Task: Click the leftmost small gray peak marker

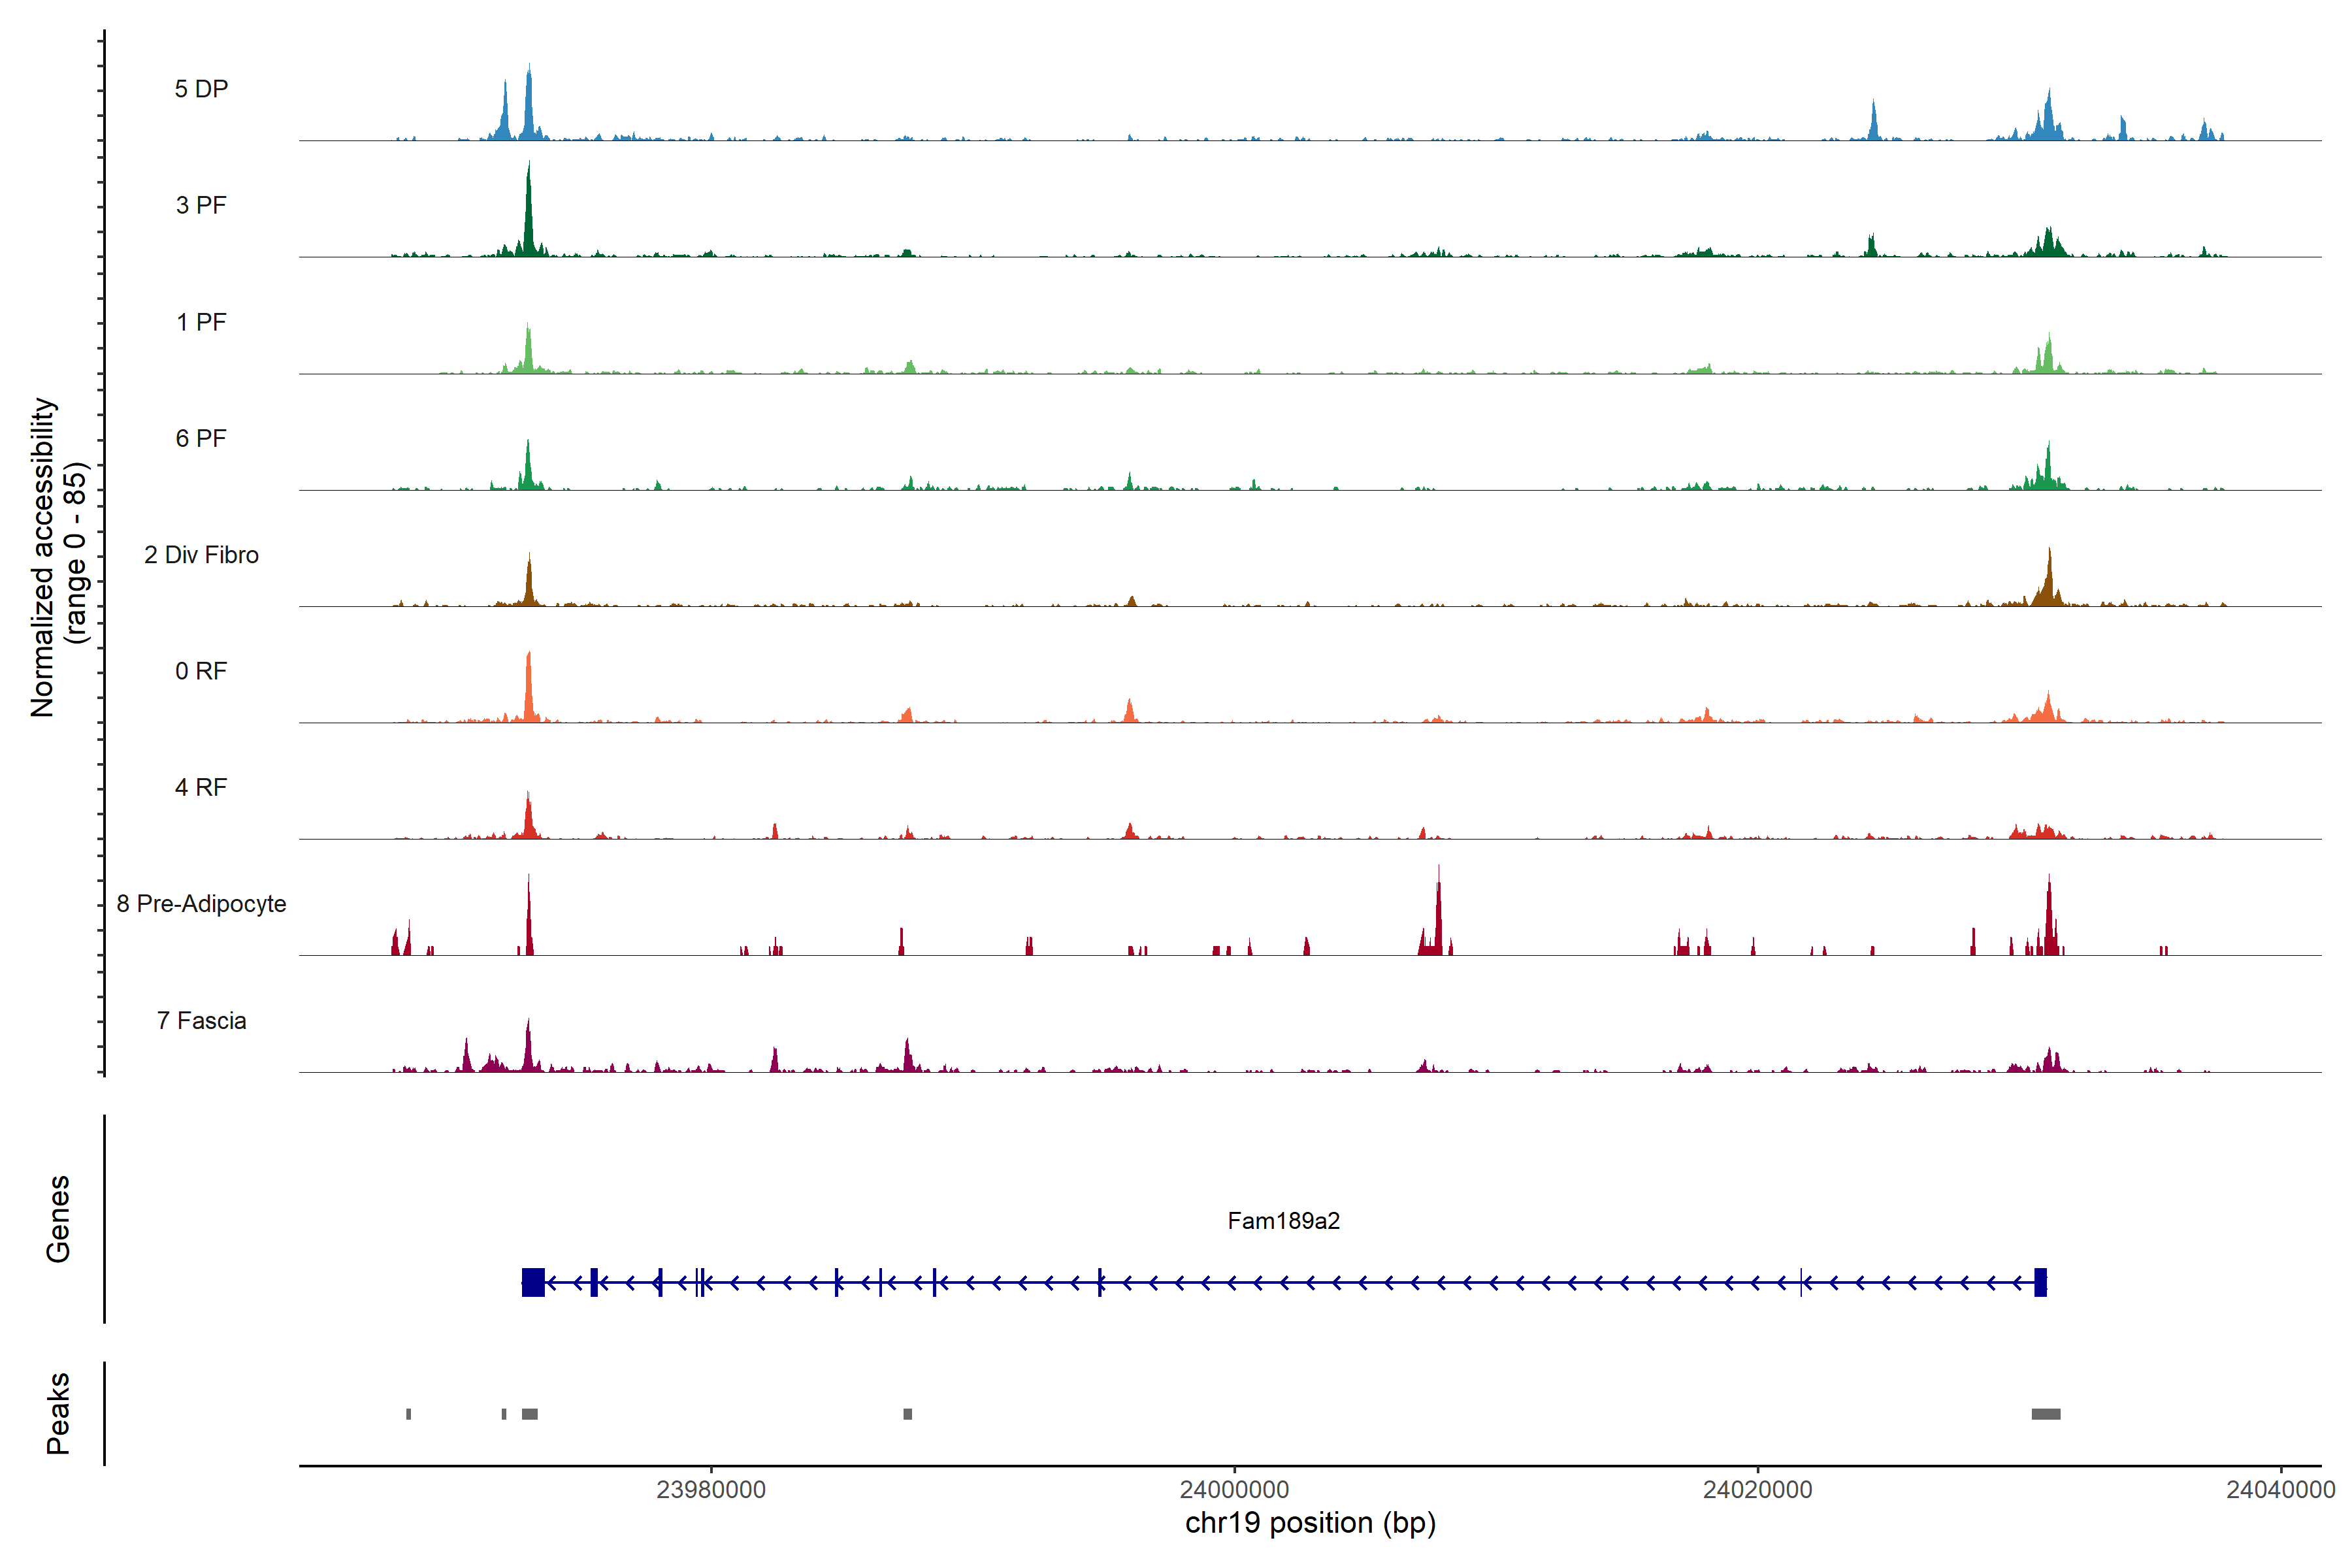Action: tap(408, 1413)
